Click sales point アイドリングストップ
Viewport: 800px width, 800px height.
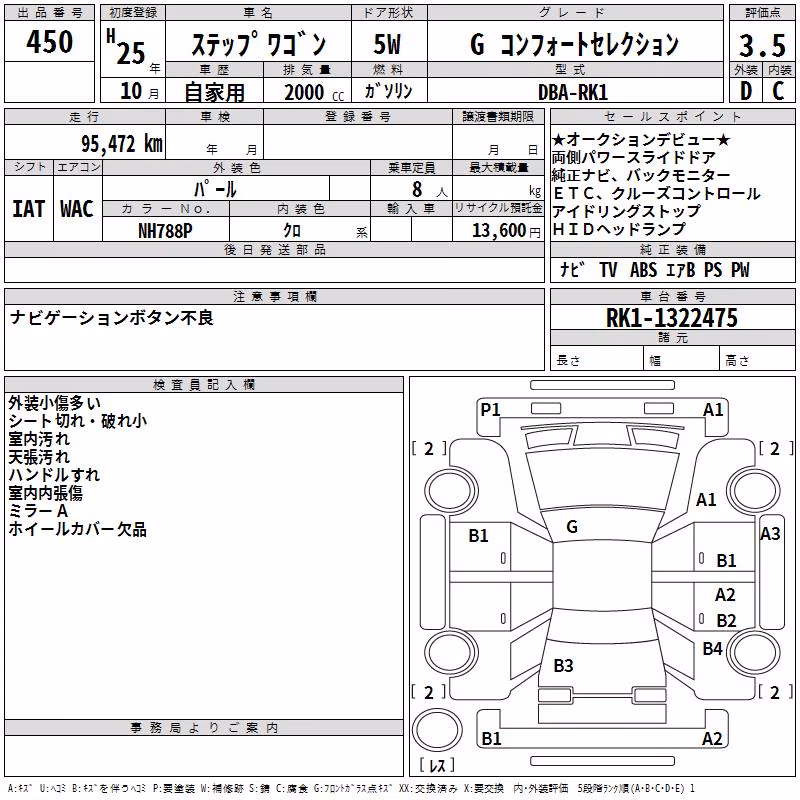tap(627, 211)
